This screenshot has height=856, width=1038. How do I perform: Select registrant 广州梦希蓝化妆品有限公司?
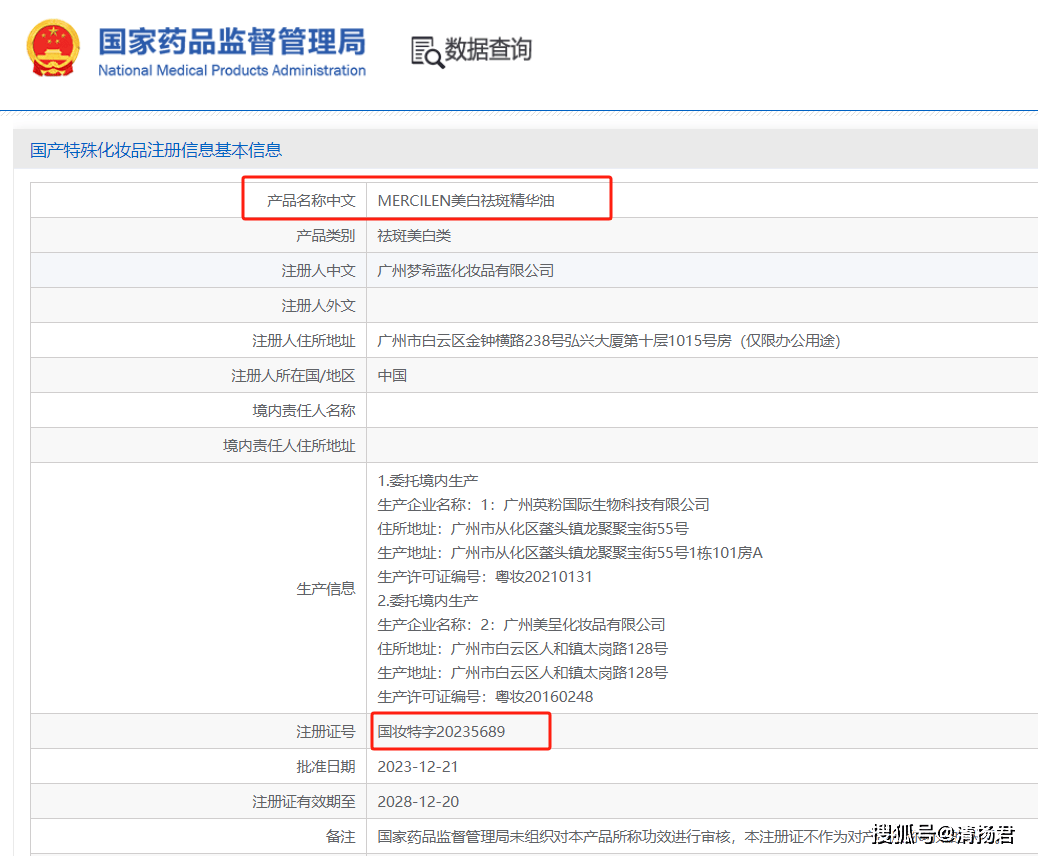466,271
